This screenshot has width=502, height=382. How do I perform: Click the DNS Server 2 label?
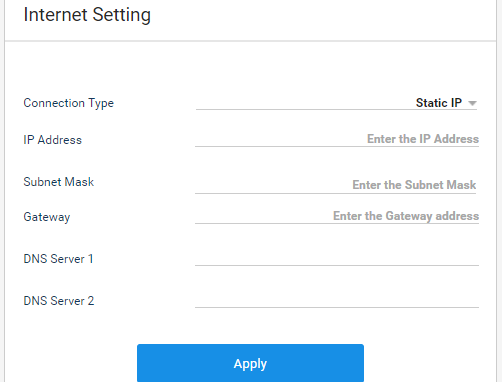[59, 301]
